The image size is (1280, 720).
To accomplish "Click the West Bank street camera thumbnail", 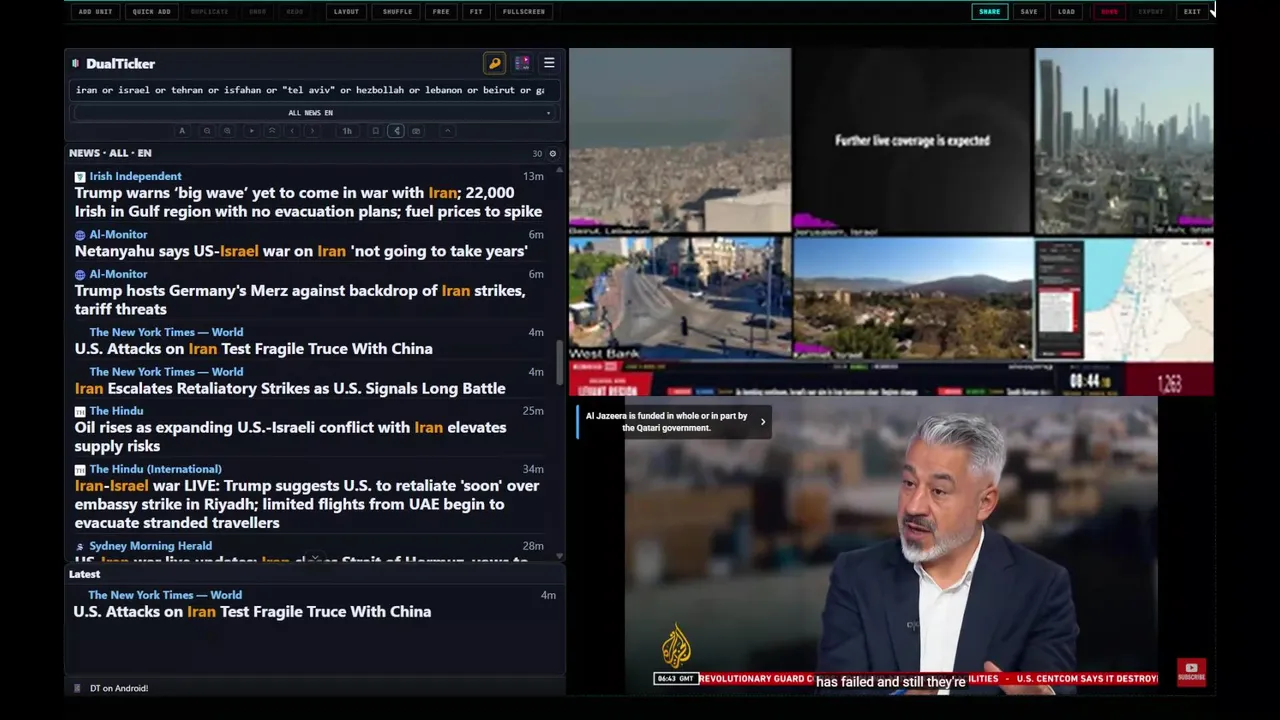I will [x=680, y=298].
